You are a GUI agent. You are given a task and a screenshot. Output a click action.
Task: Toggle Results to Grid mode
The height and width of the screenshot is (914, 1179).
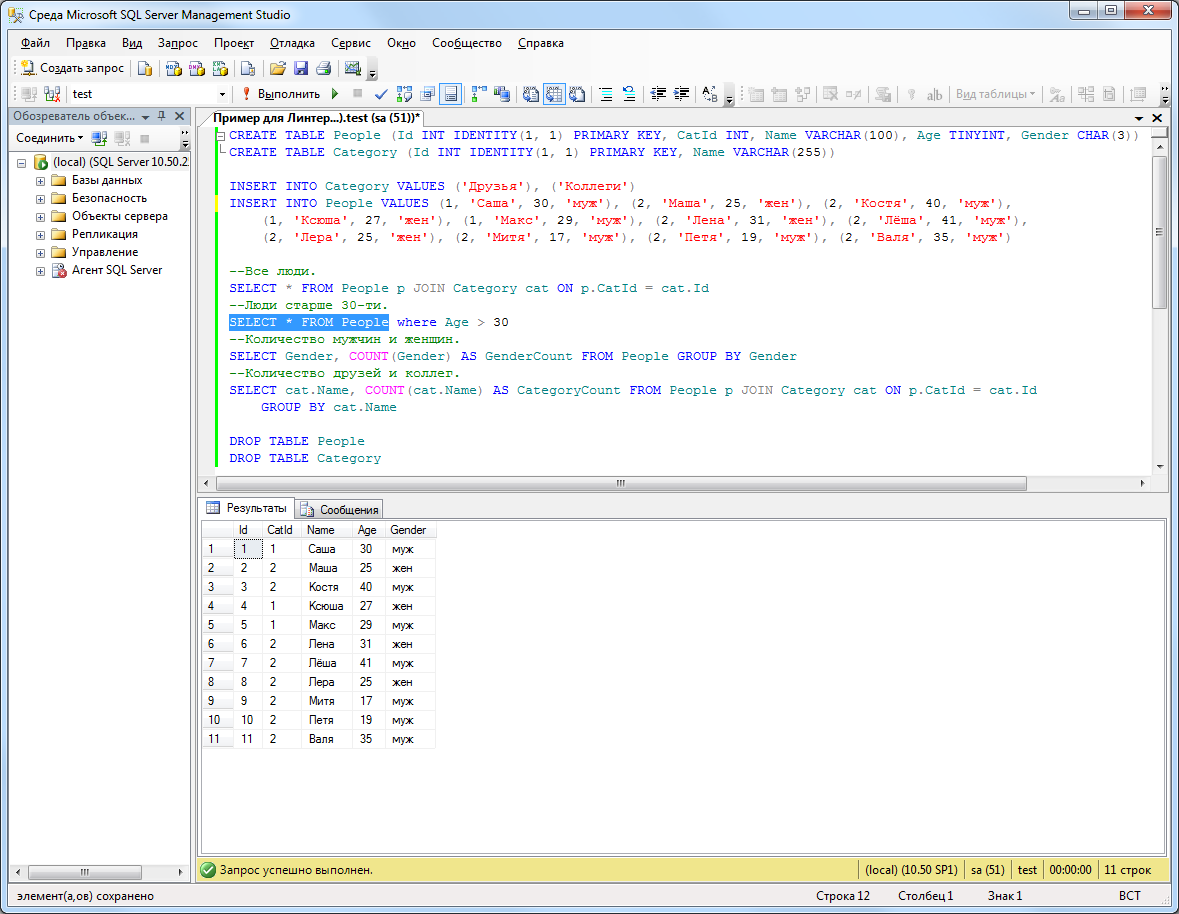554,94
